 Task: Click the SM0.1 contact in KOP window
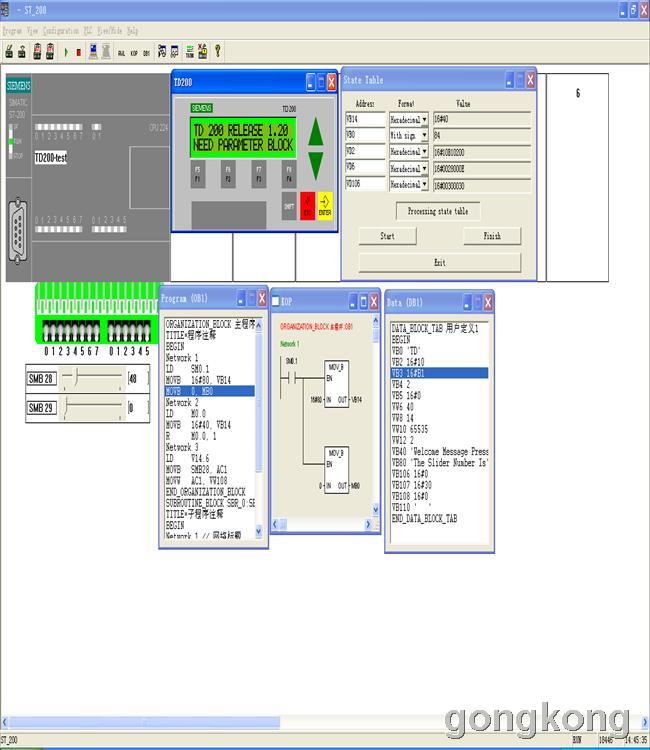pyautogui.click(x=291, y=379)
